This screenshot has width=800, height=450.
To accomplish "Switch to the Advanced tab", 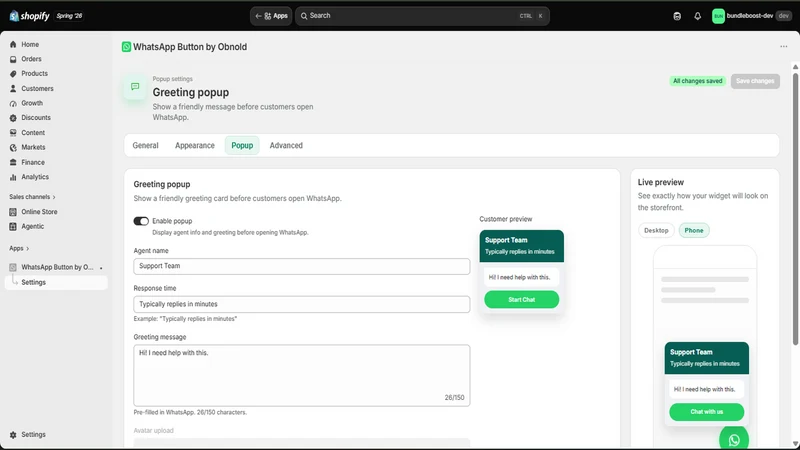I will coord(286,145).
